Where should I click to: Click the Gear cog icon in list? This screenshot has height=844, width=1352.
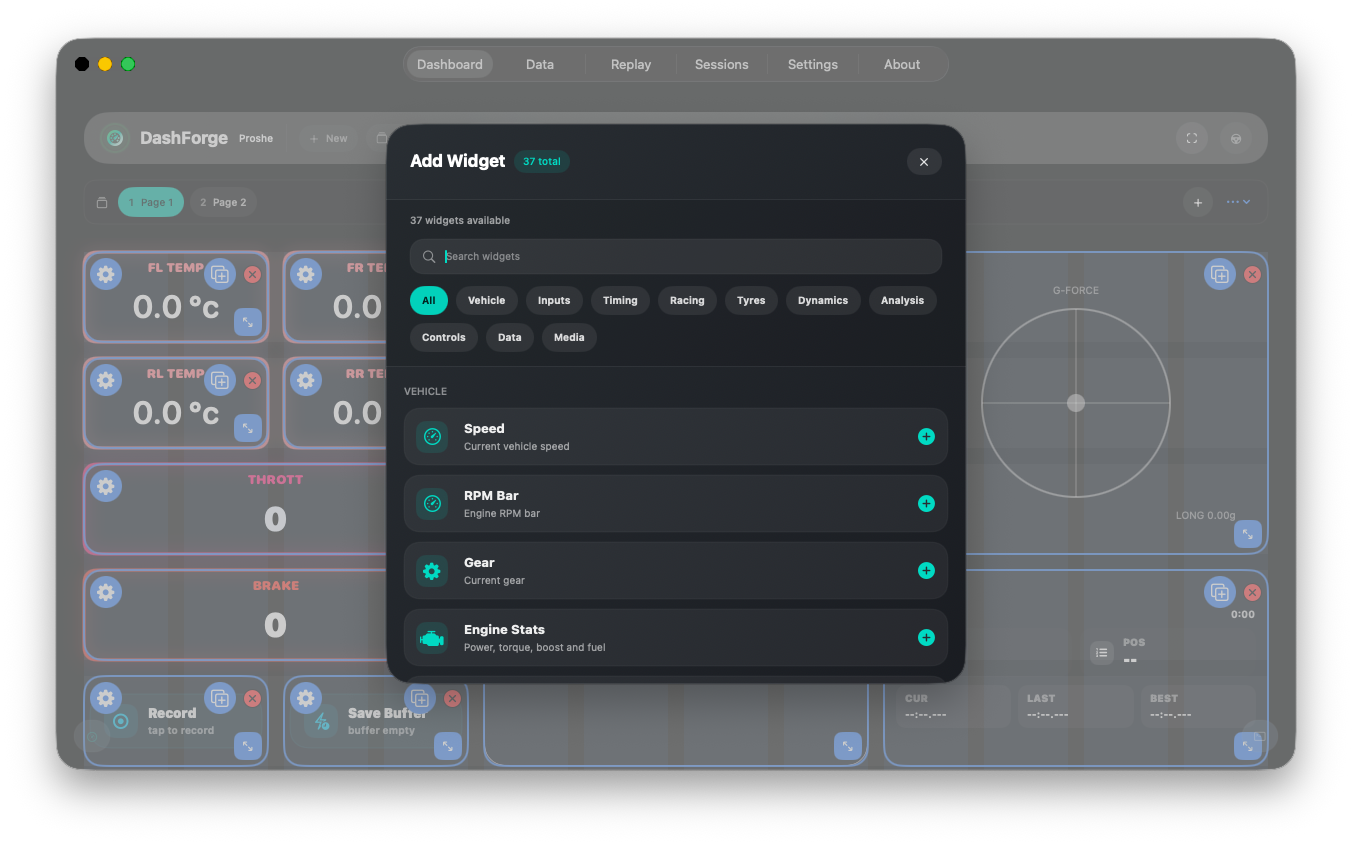(x=432, y=570)
